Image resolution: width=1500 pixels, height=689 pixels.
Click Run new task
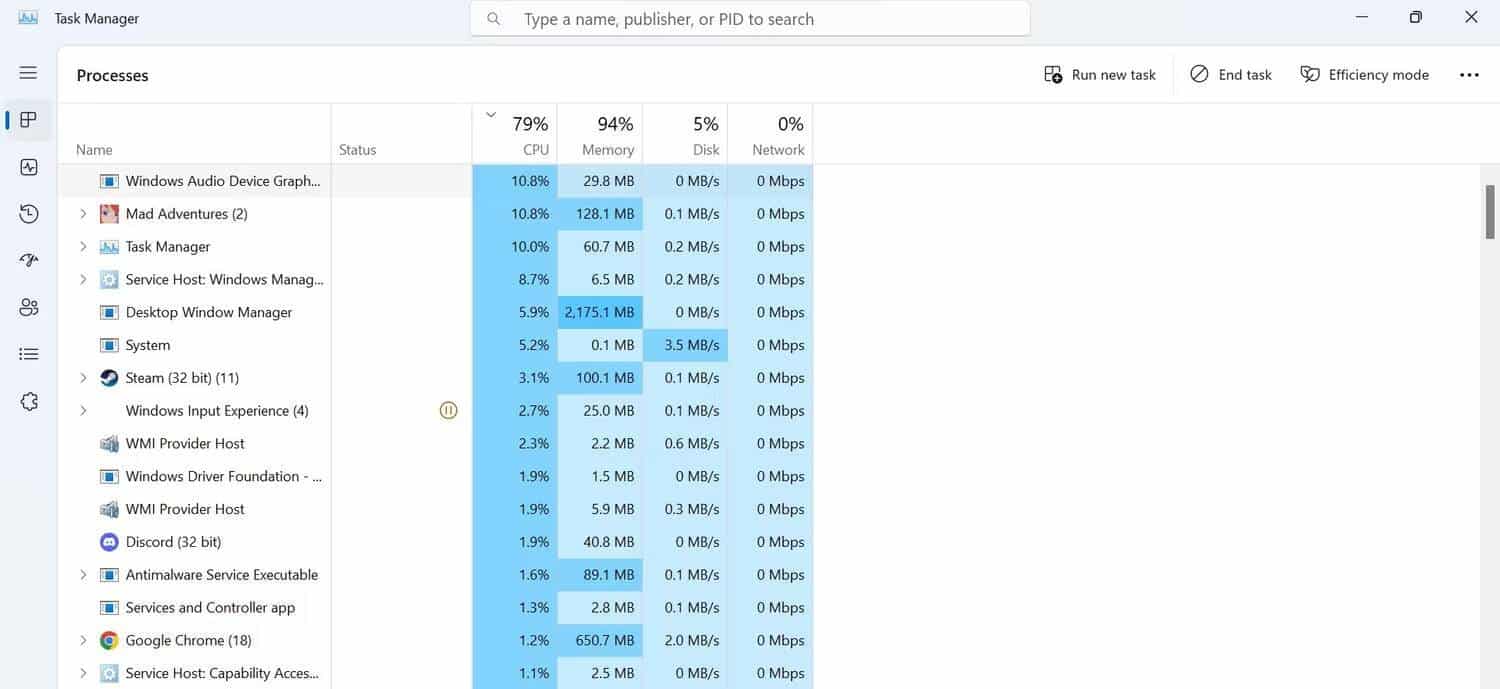1099,74
